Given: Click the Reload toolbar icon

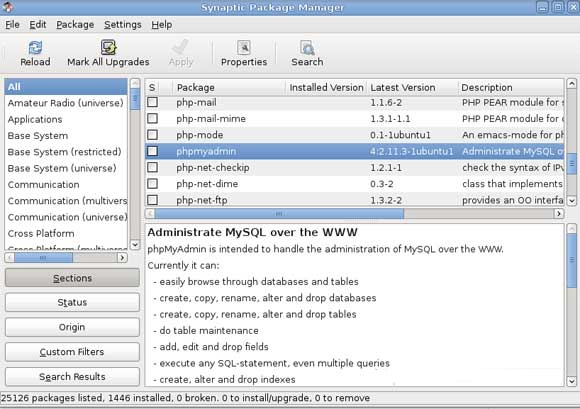Looking at the screenshot, I should tap(35, 47).
